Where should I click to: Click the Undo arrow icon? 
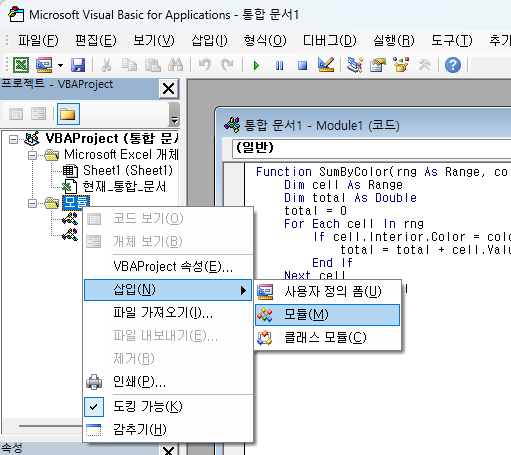[x=205, y=65]
